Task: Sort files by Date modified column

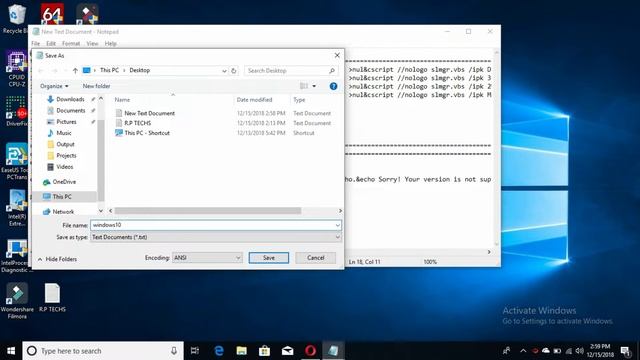Action: coord(254,100)
